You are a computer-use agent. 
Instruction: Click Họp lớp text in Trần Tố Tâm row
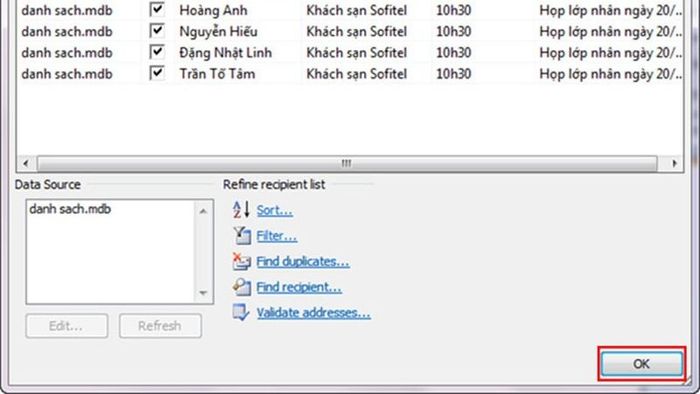pyautogui.click(x=610, y=74)
